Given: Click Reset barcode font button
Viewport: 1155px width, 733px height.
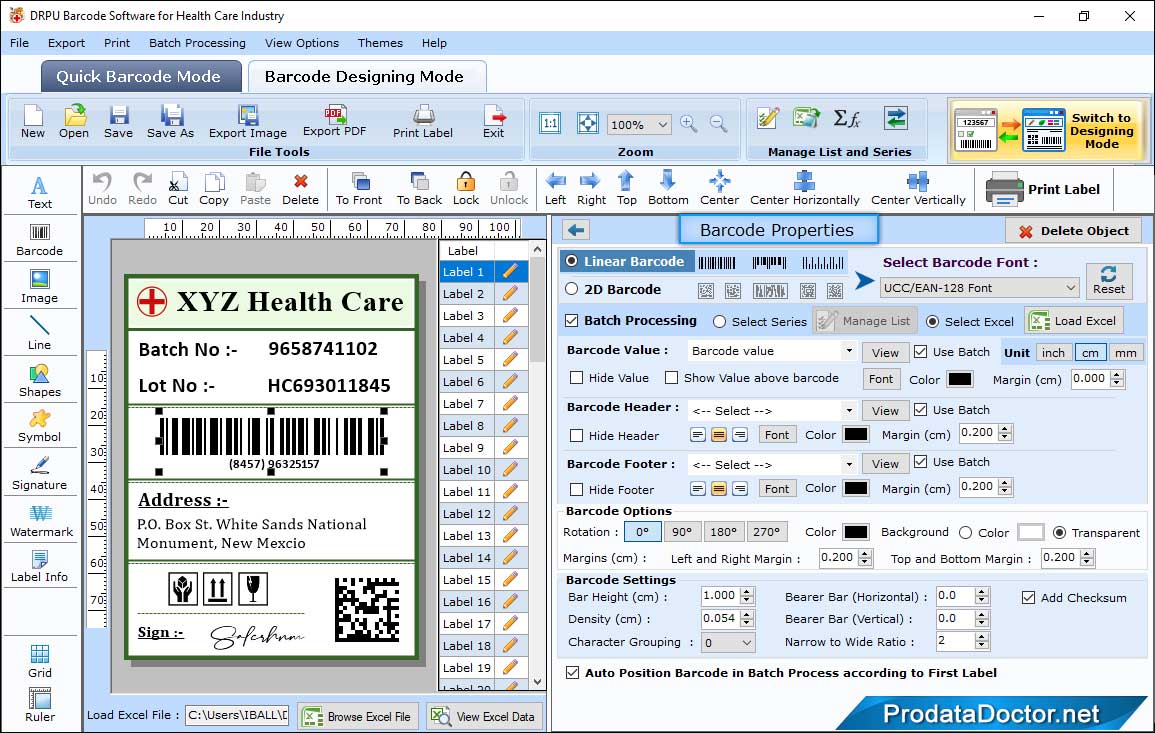Looking at the screenshot, I should coord(1109,281).
